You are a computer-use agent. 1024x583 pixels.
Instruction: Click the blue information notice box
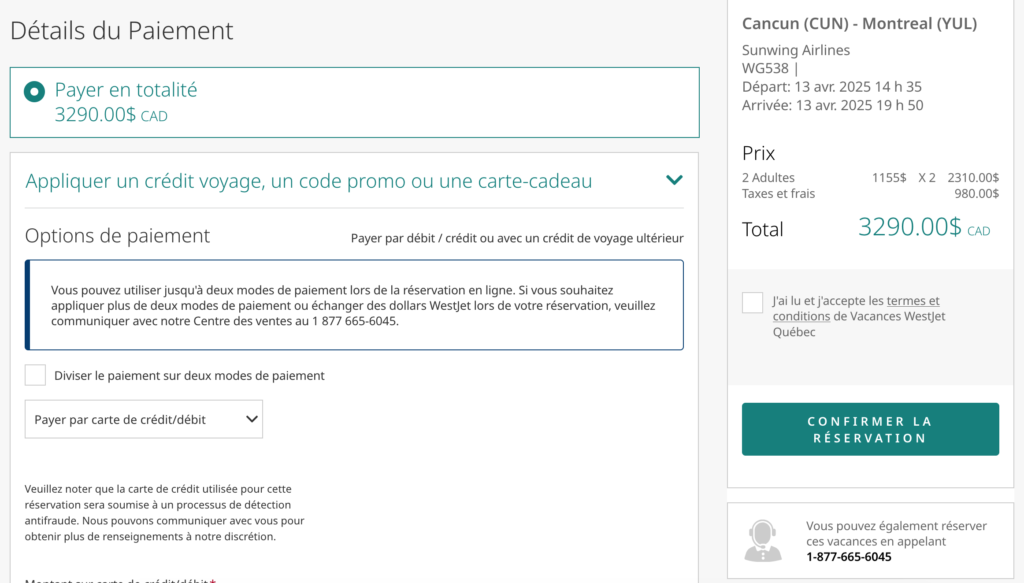click(x=354, y=305)
